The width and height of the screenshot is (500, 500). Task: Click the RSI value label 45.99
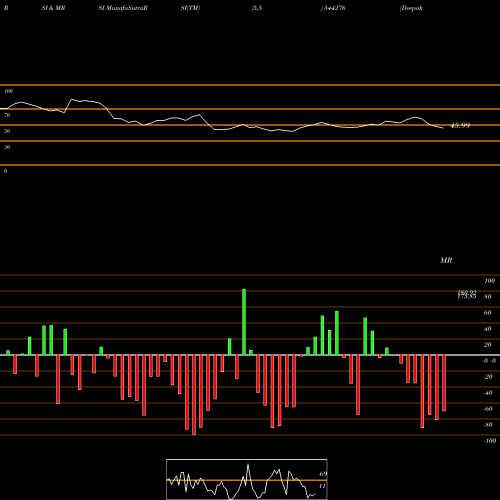coord(460,126)
